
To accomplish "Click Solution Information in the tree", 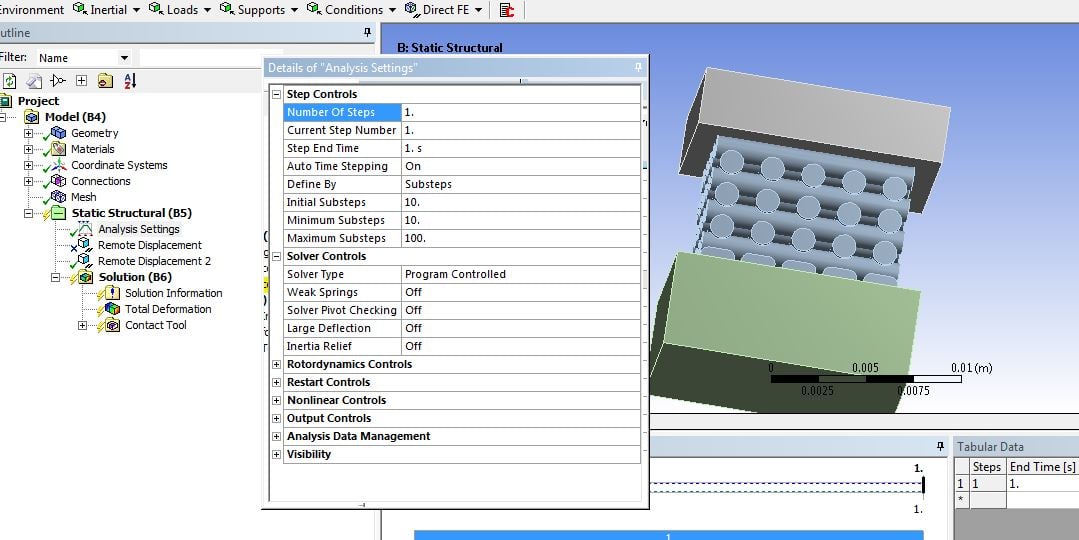I will [x=173, y=293].
